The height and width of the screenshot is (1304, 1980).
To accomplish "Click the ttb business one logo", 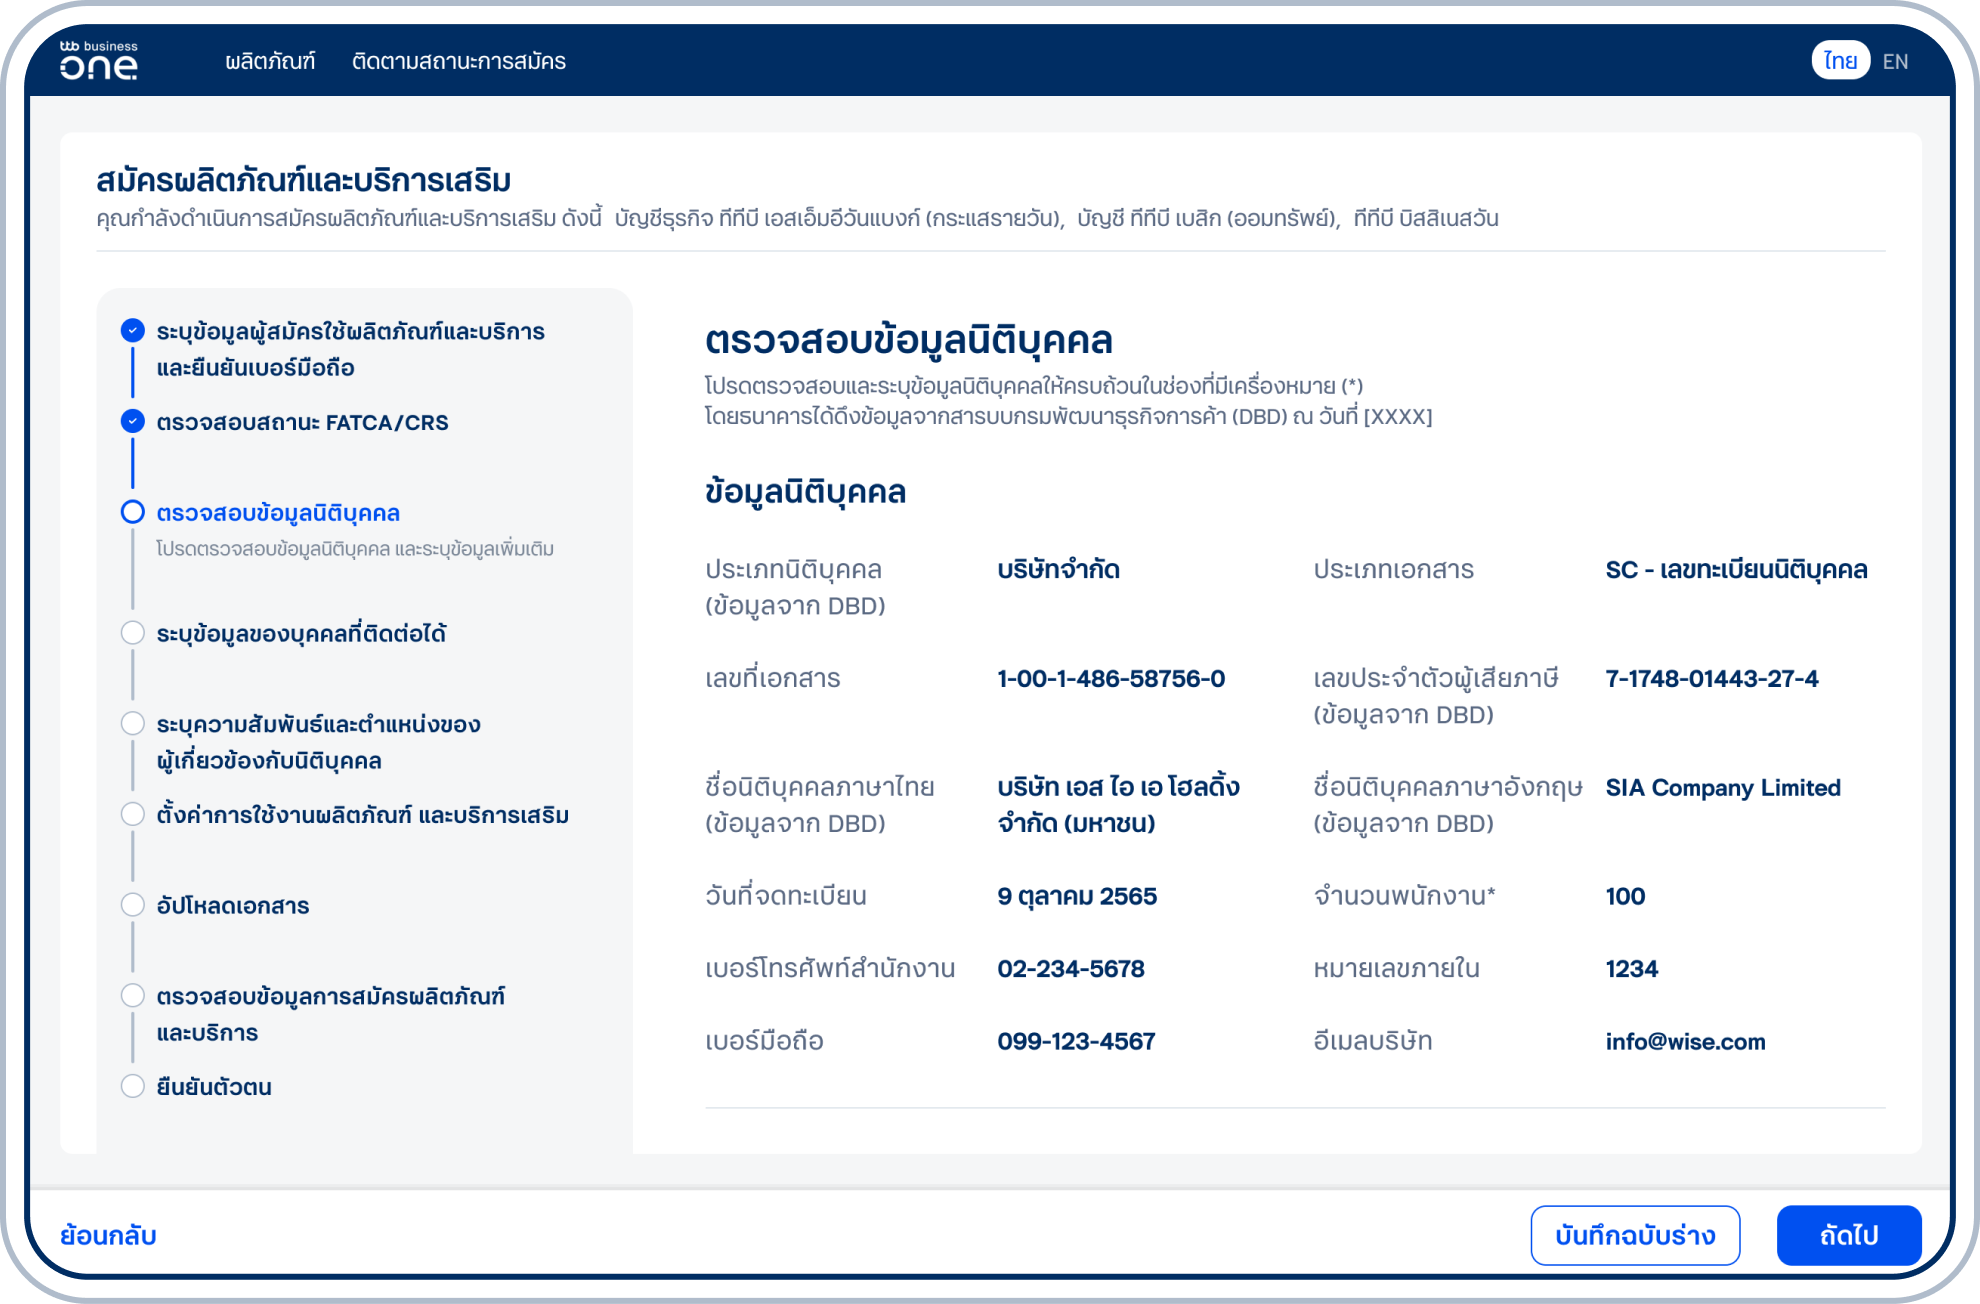I will pos(96,60).
